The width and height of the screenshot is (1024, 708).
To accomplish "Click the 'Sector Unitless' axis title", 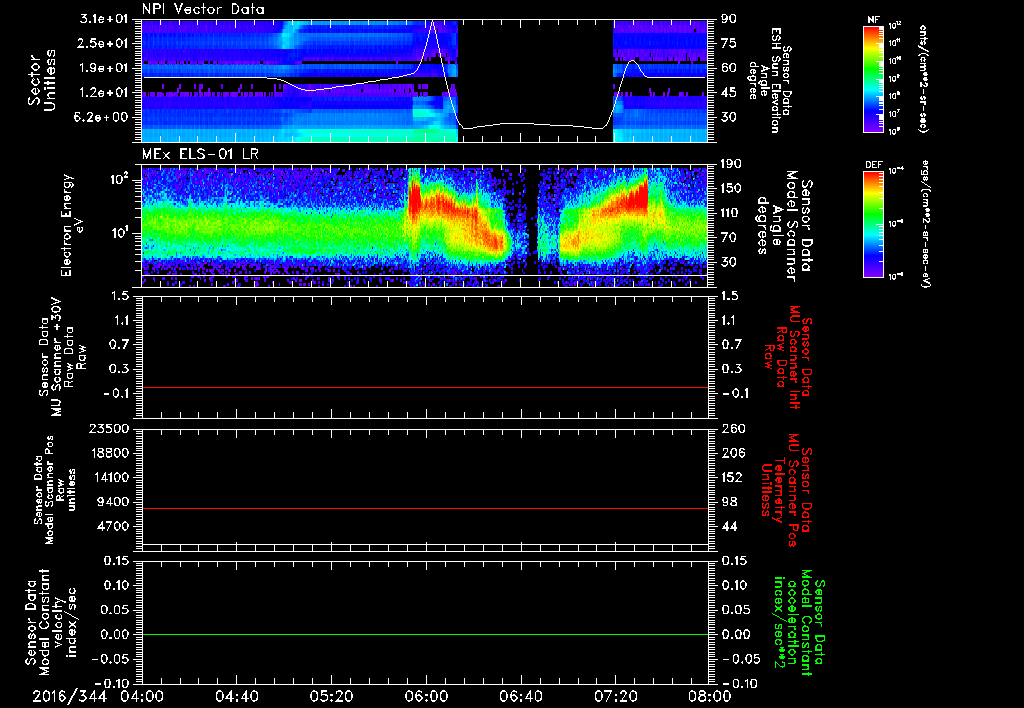I will 42,80.
